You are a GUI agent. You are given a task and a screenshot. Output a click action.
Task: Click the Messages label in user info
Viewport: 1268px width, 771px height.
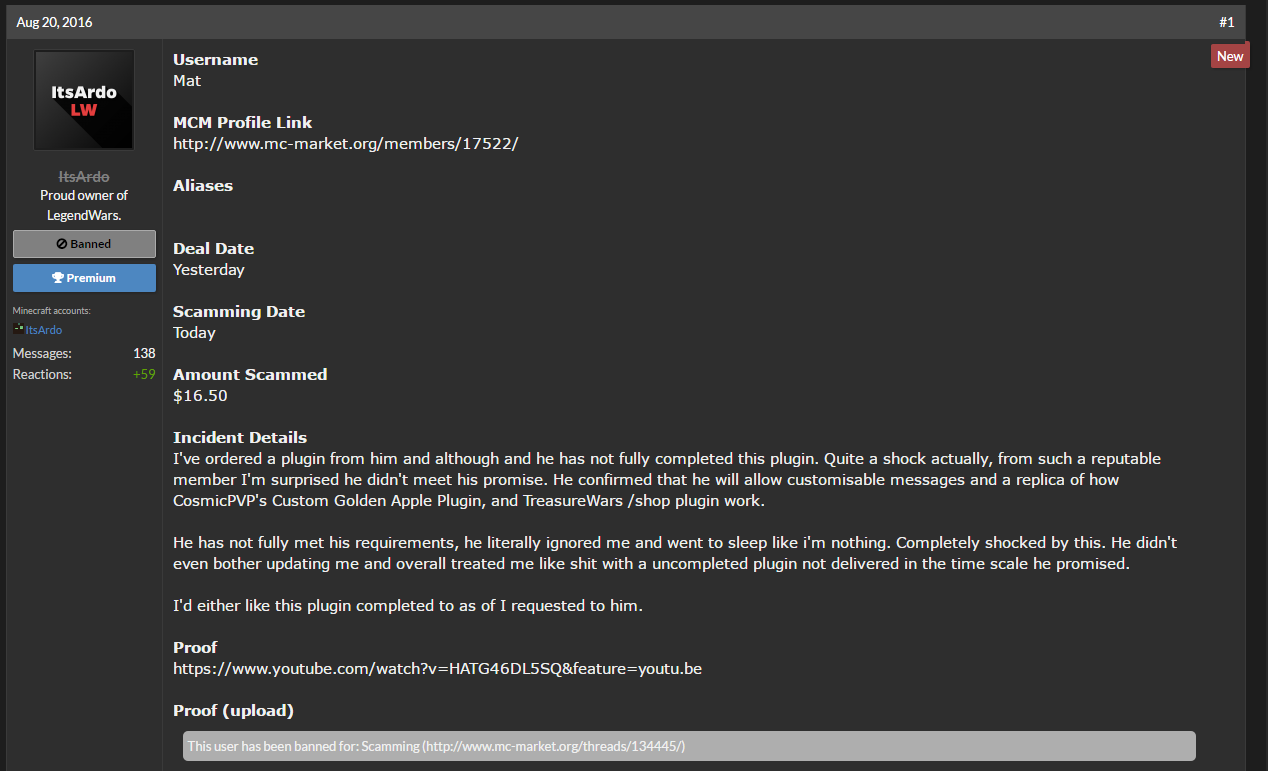[42, 353]
